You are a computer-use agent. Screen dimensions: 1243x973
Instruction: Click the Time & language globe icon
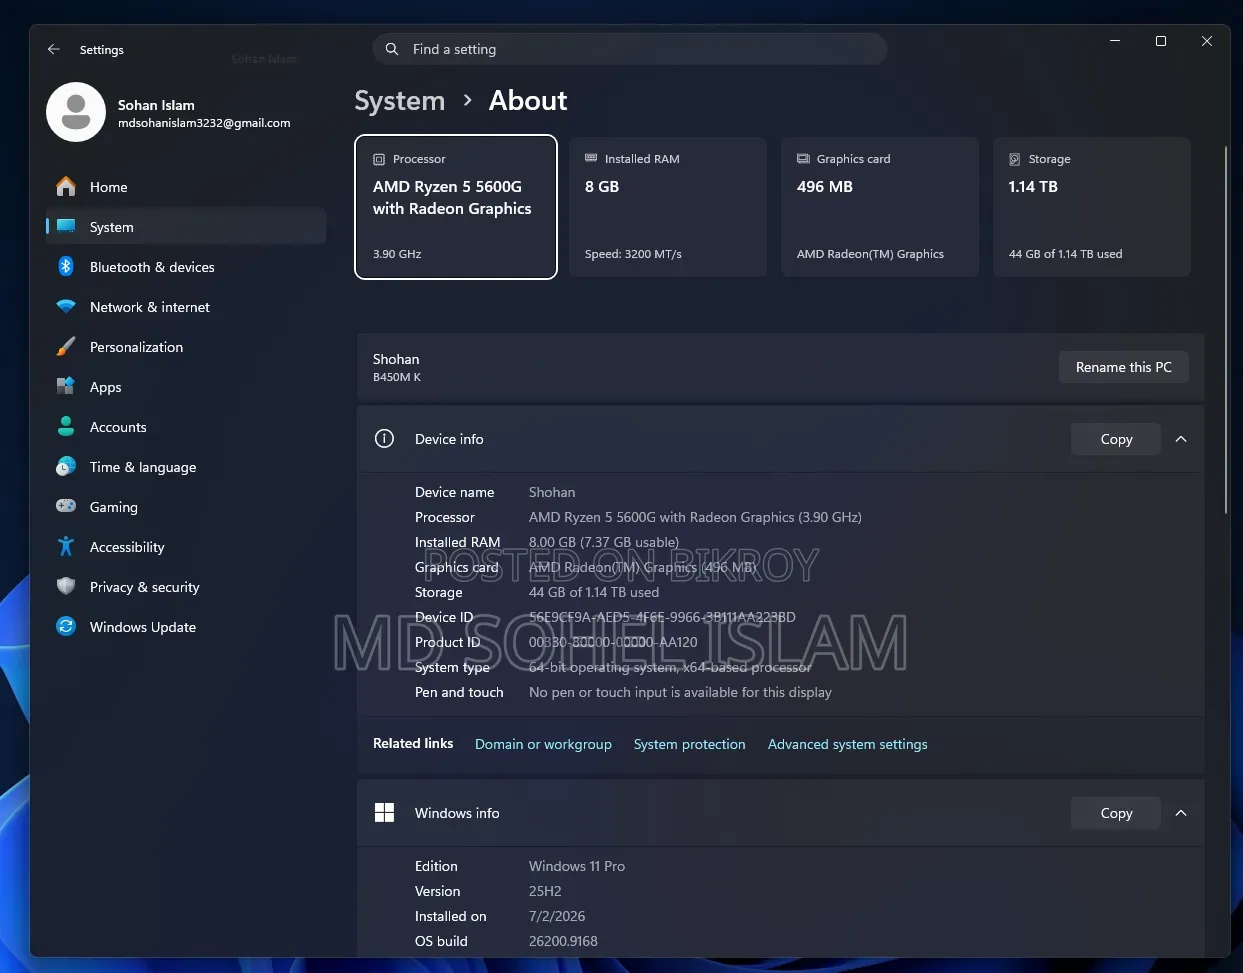(x=66, y=467)
